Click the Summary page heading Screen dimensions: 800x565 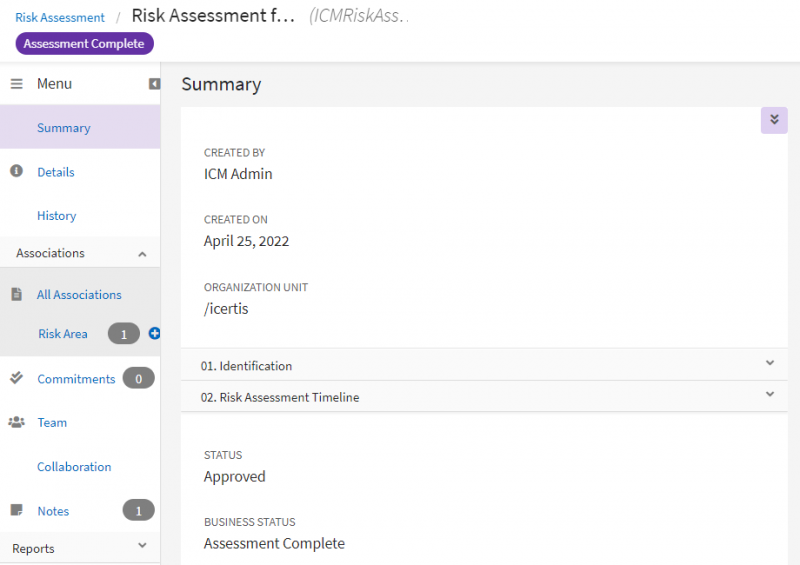tap(221, 84)
